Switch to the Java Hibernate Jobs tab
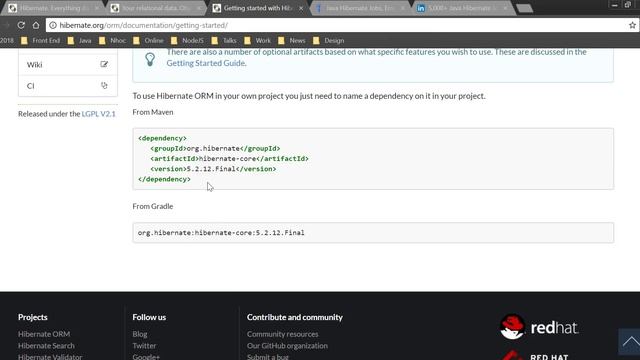The width and height of the screenshot is (640, 360). (359, 8)
